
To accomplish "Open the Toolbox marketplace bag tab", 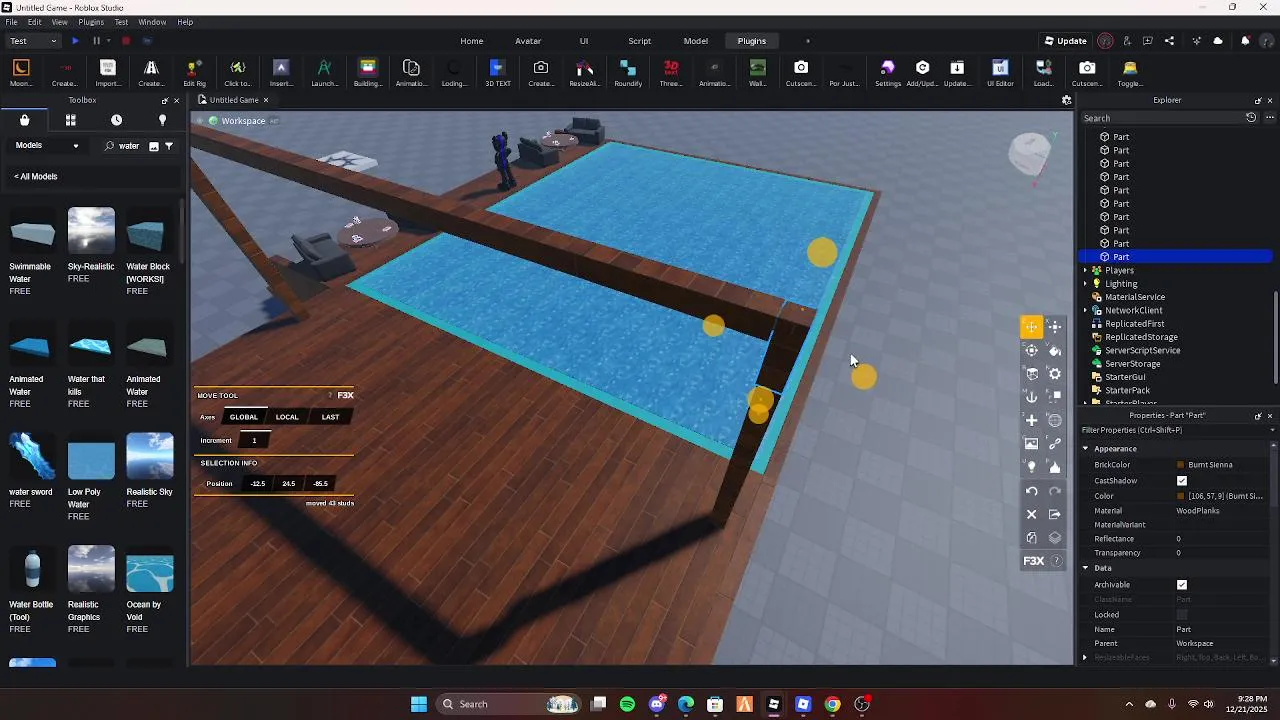I will click(x=25, y=120).
